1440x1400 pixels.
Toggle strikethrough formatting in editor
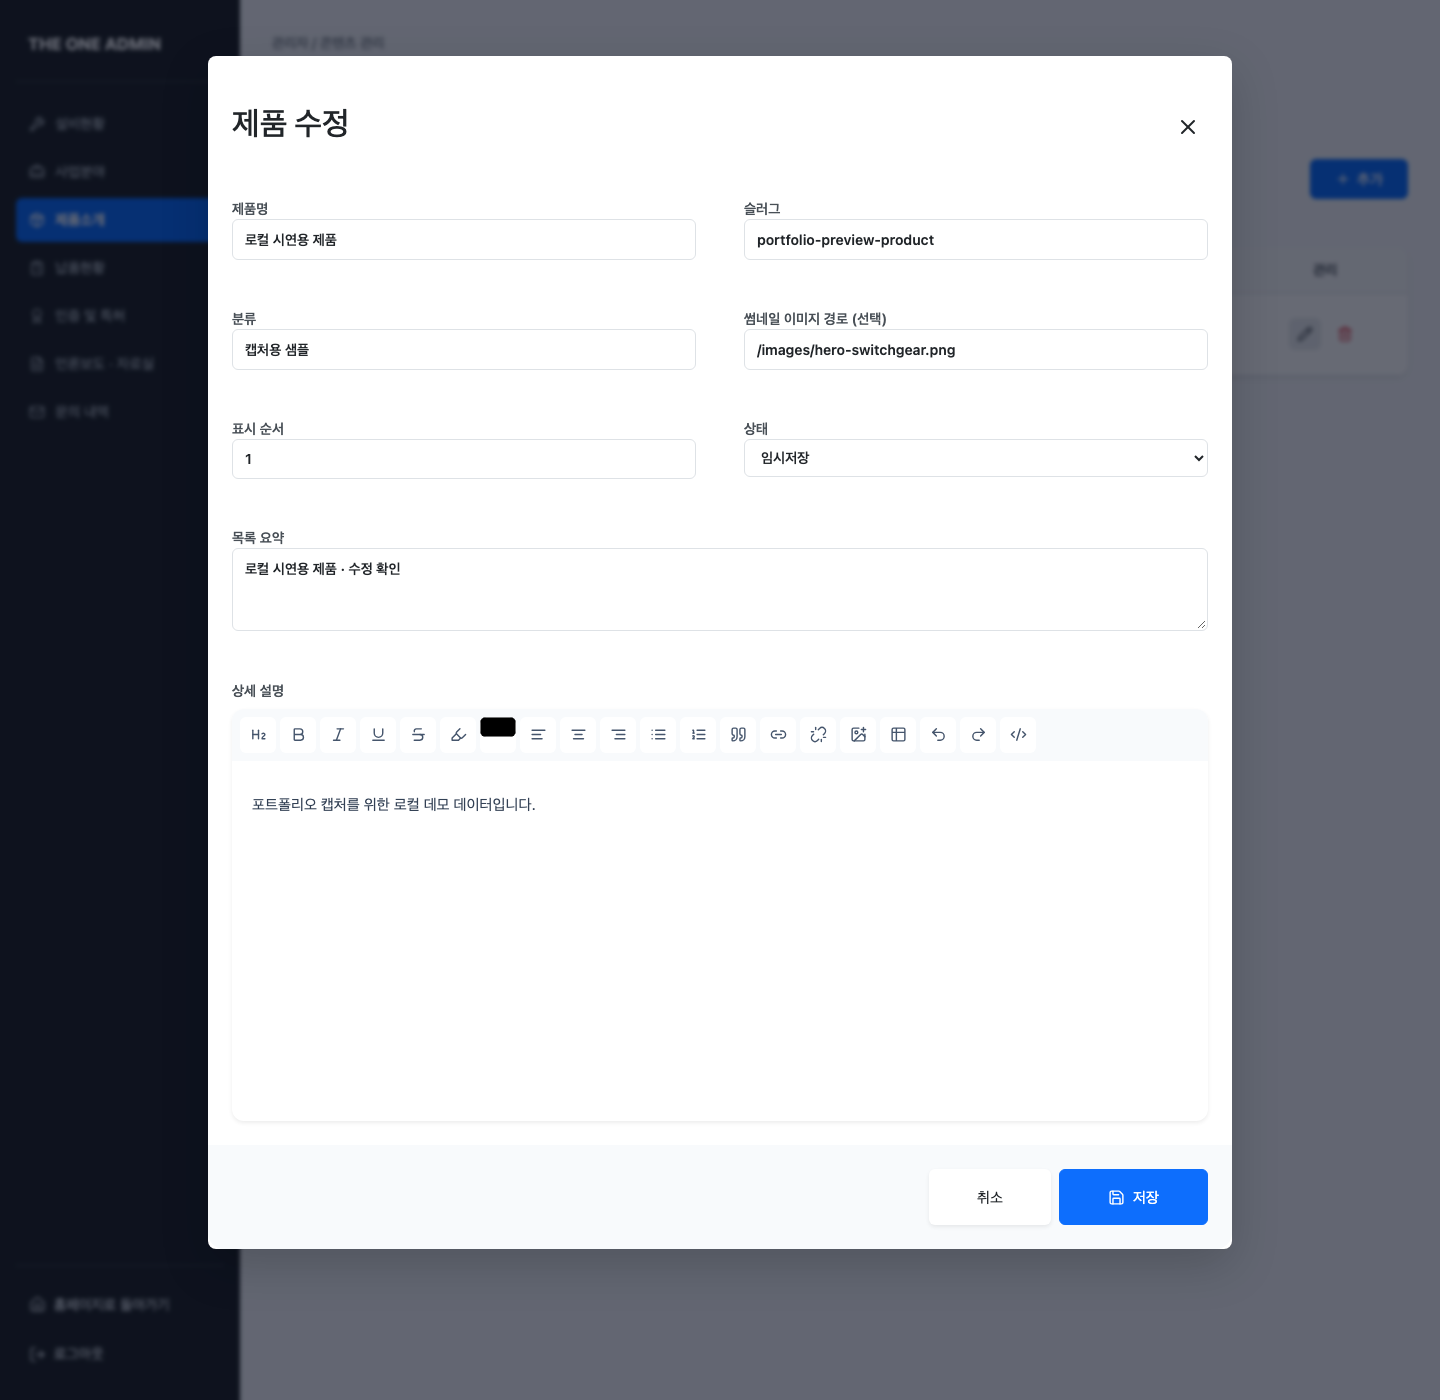click(418, 735)
